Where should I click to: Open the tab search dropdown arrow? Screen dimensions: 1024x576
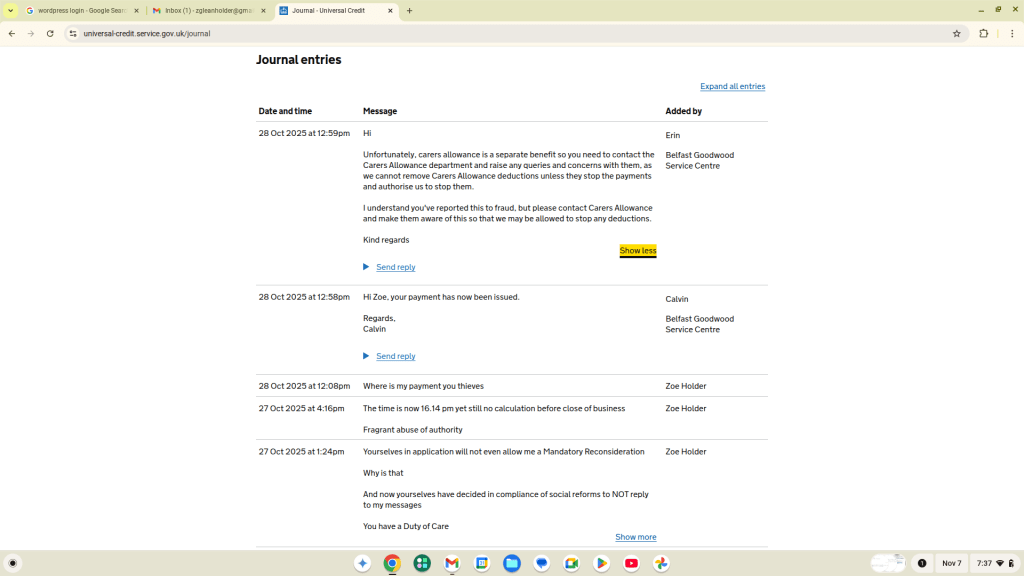(11, 11)
